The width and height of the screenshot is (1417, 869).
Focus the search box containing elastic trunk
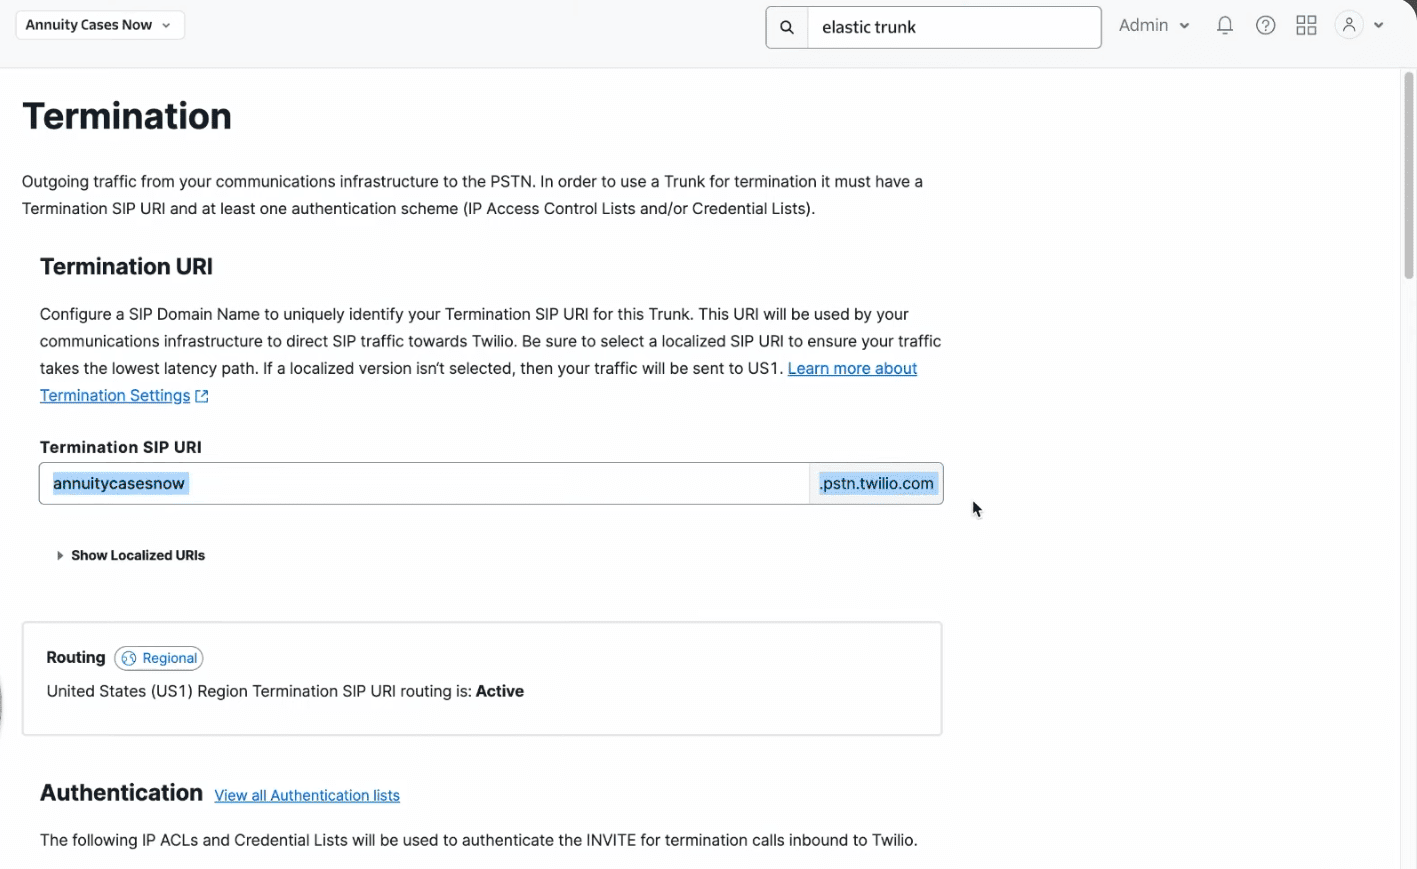pyautogui.click(x=952, y=28)
